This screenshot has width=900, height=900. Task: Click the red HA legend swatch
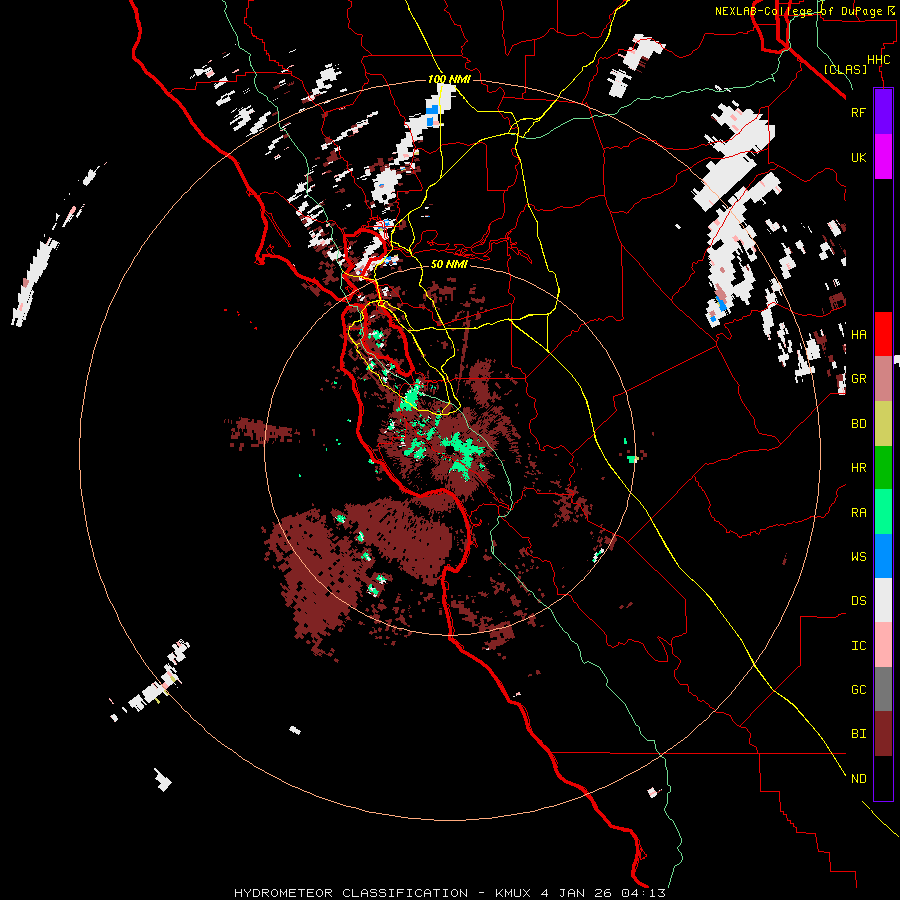[x=883, y=334]
